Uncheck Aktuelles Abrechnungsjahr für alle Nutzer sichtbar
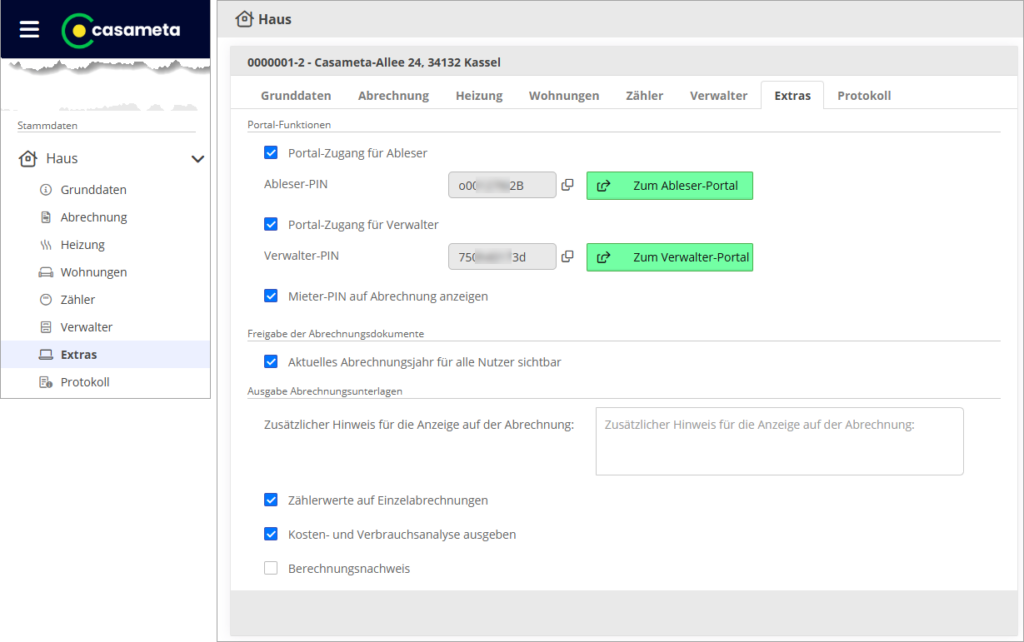1024x642 pixels. coord(270,361)
